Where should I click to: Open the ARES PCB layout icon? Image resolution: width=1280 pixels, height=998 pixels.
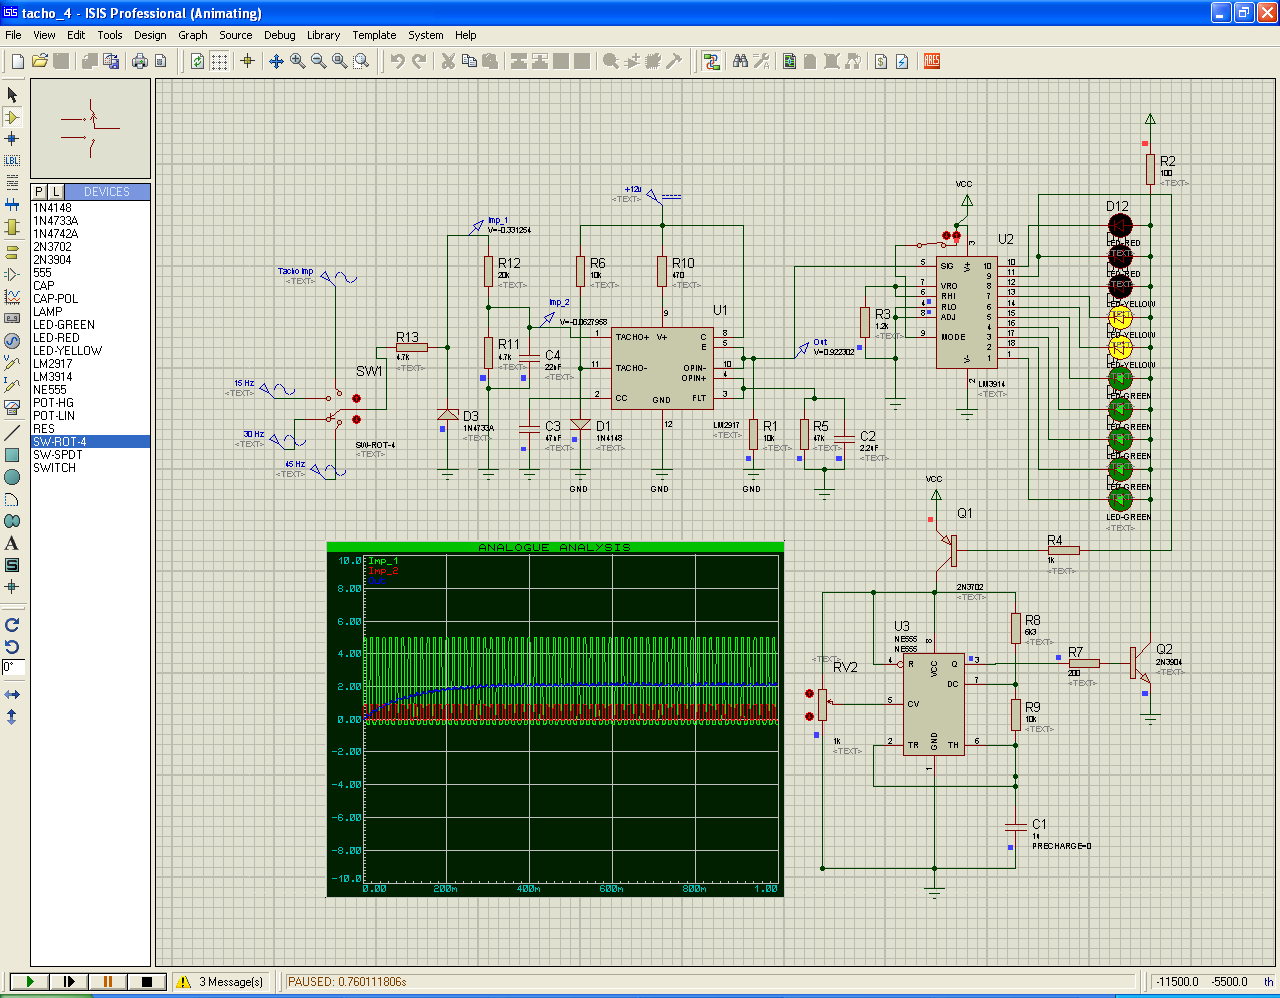click(932, 61)
